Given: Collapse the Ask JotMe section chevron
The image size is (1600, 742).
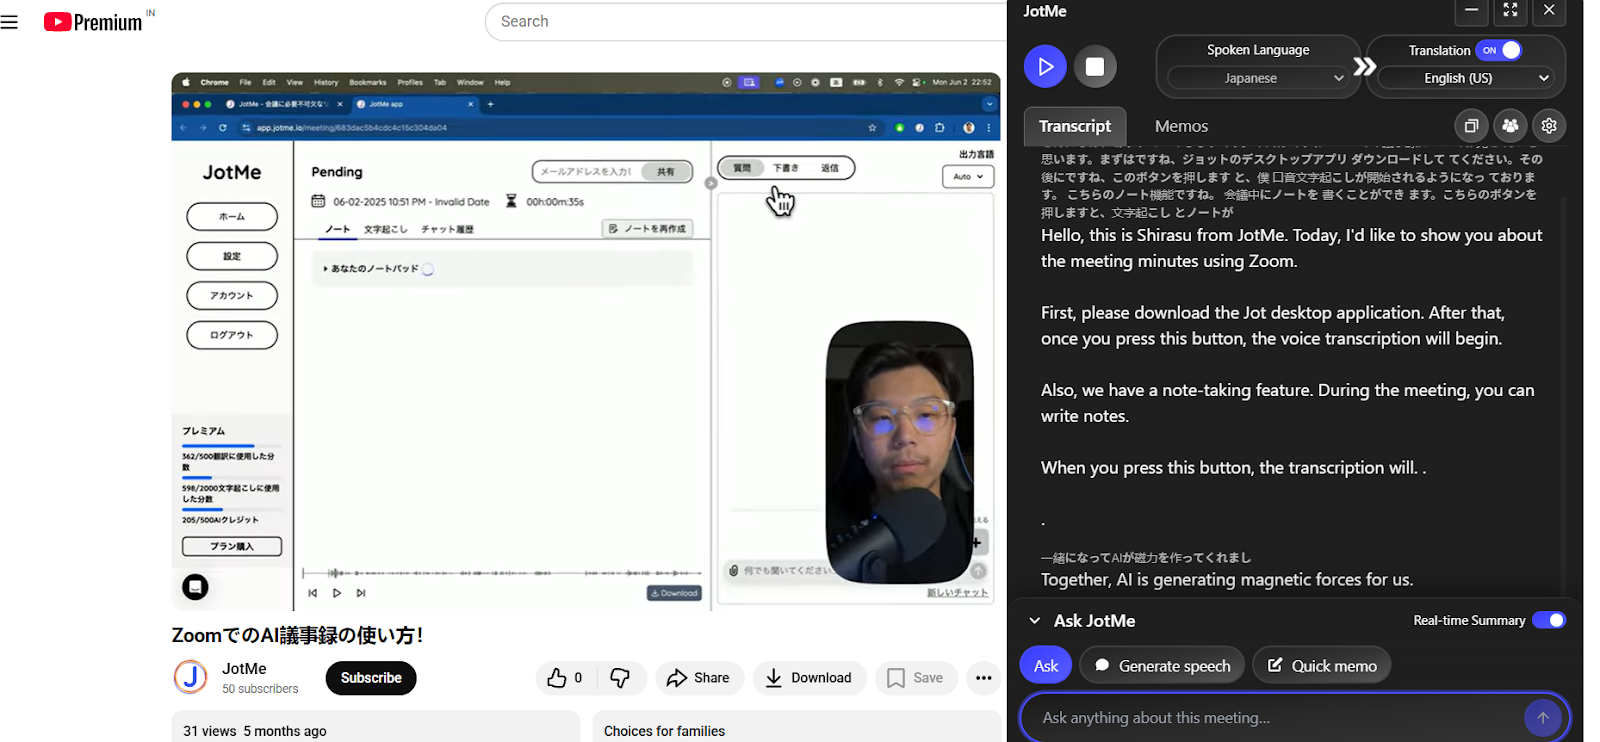Looking at the screenshot, I should 1035,621.
